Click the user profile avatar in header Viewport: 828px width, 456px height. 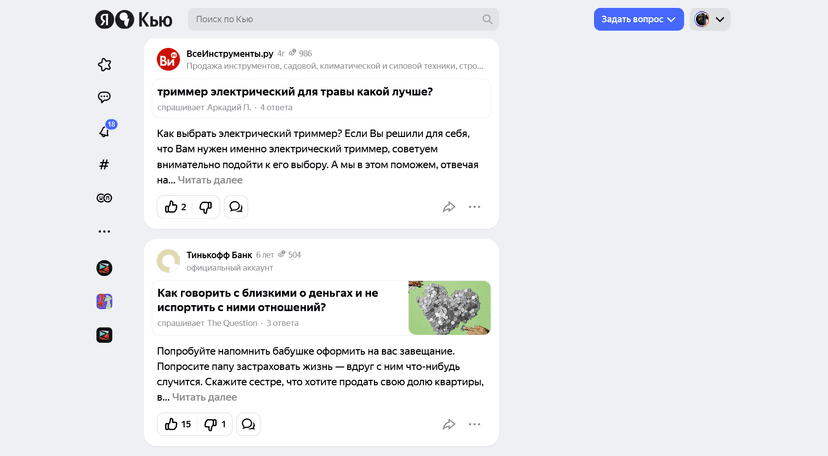click(x=702, y=20)
